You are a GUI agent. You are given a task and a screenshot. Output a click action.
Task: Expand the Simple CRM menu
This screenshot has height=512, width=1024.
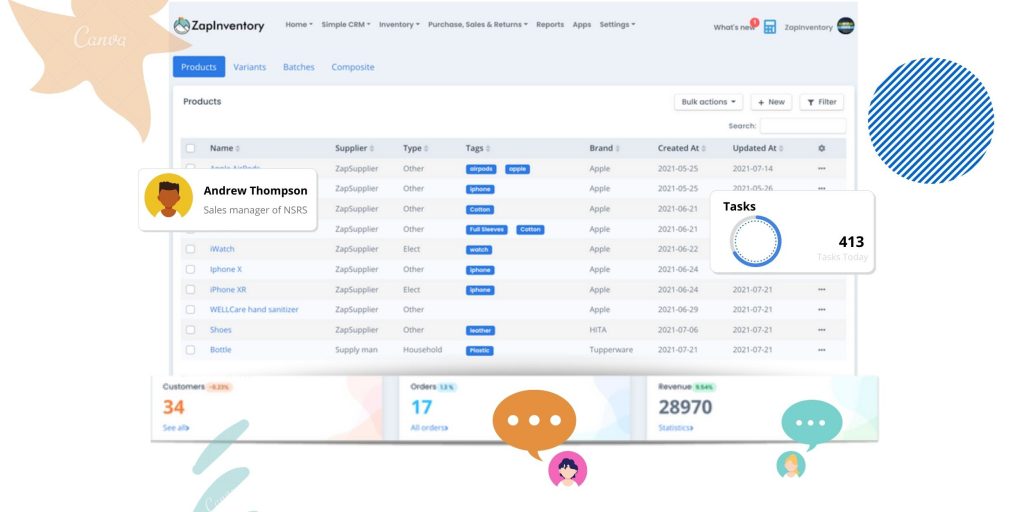tap(345, 25)
